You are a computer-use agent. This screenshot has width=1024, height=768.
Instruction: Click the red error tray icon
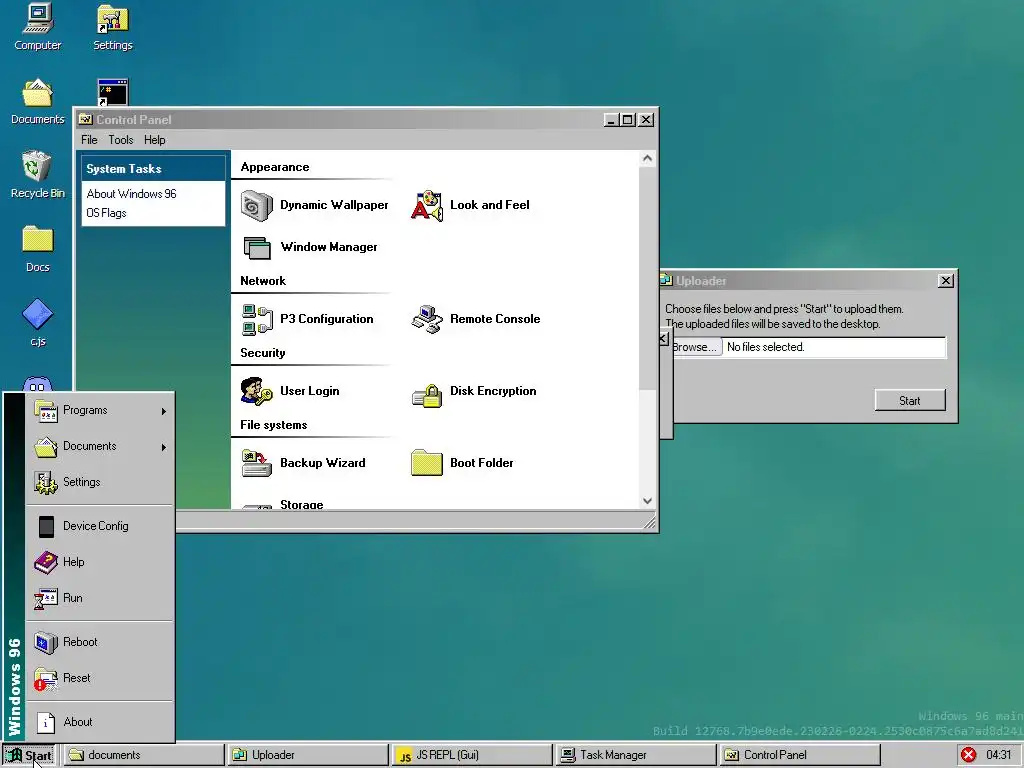[968, 755]
